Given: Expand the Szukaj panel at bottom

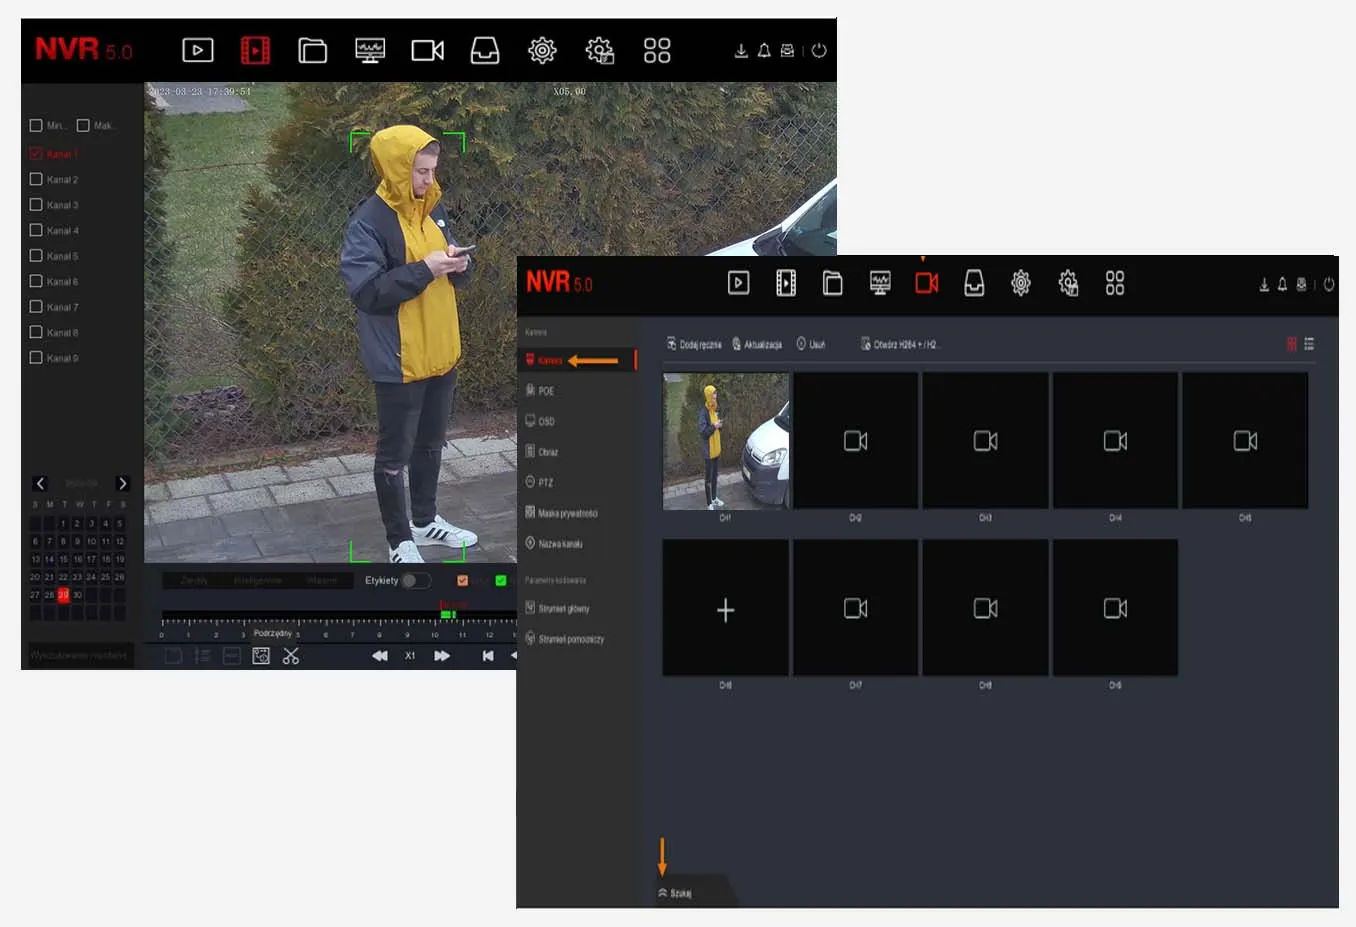Looking at the screenshot, I should [675, 893].
